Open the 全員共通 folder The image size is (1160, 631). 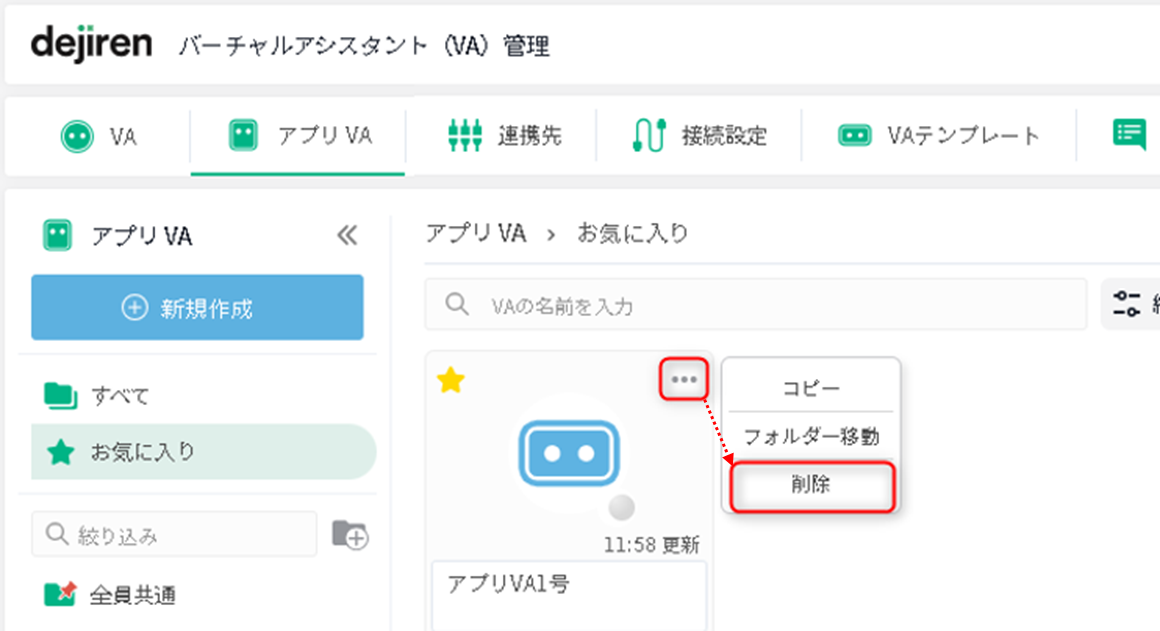132,595
